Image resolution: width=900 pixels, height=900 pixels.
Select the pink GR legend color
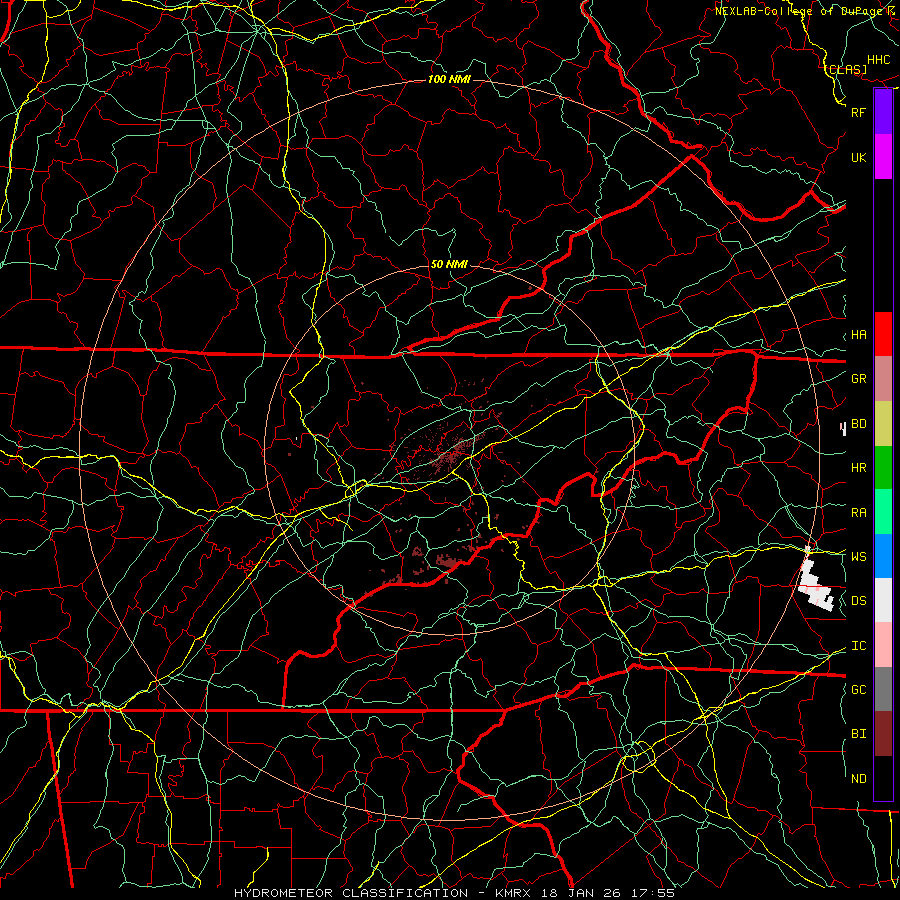tap(883, 379)
